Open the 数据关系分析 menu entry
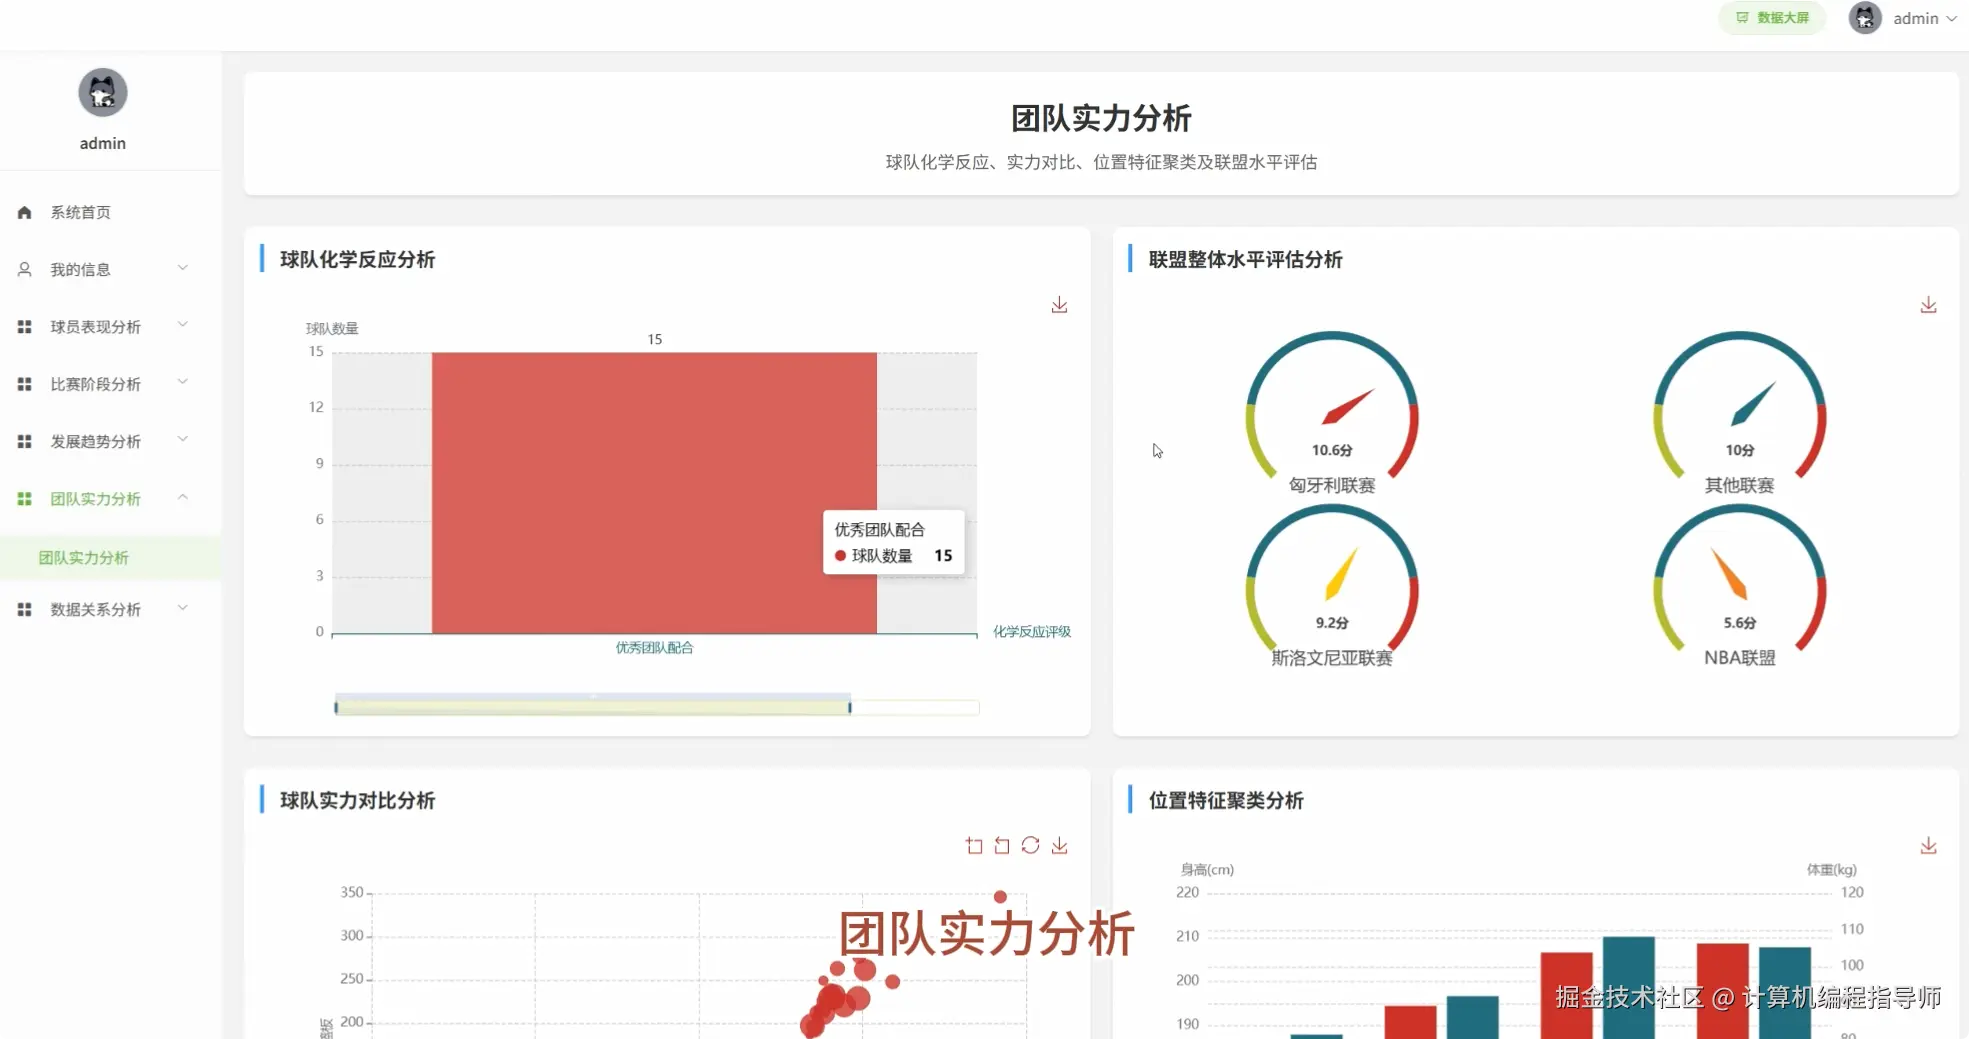Image resolution: width=1969 pixels, height=1039 pixels. tap(96, 608)
